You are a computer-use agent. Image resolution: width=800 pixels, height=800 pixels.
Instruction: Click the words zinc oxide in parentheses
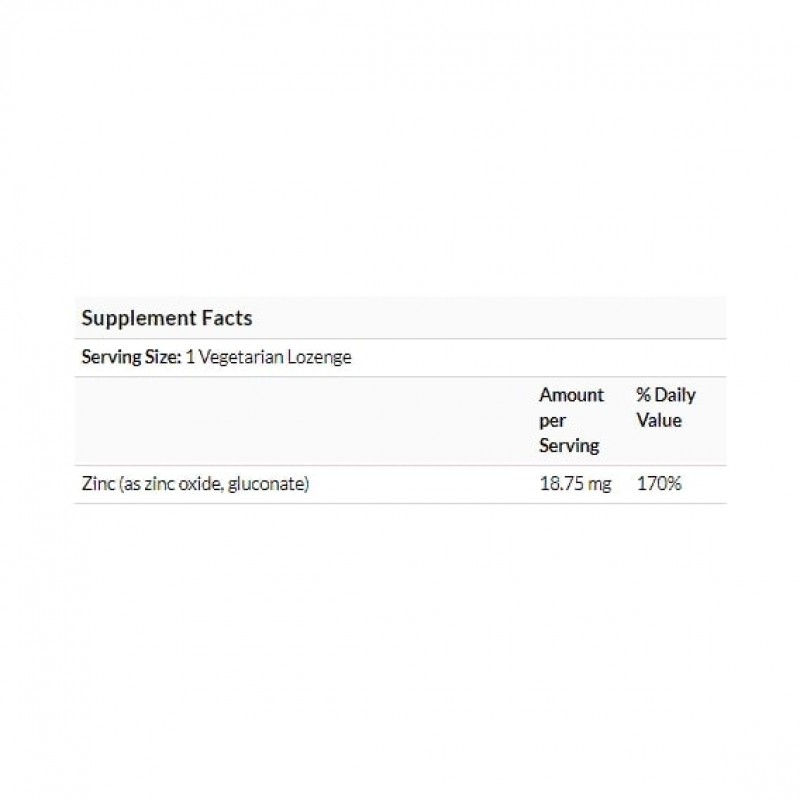tap(187, 485)
